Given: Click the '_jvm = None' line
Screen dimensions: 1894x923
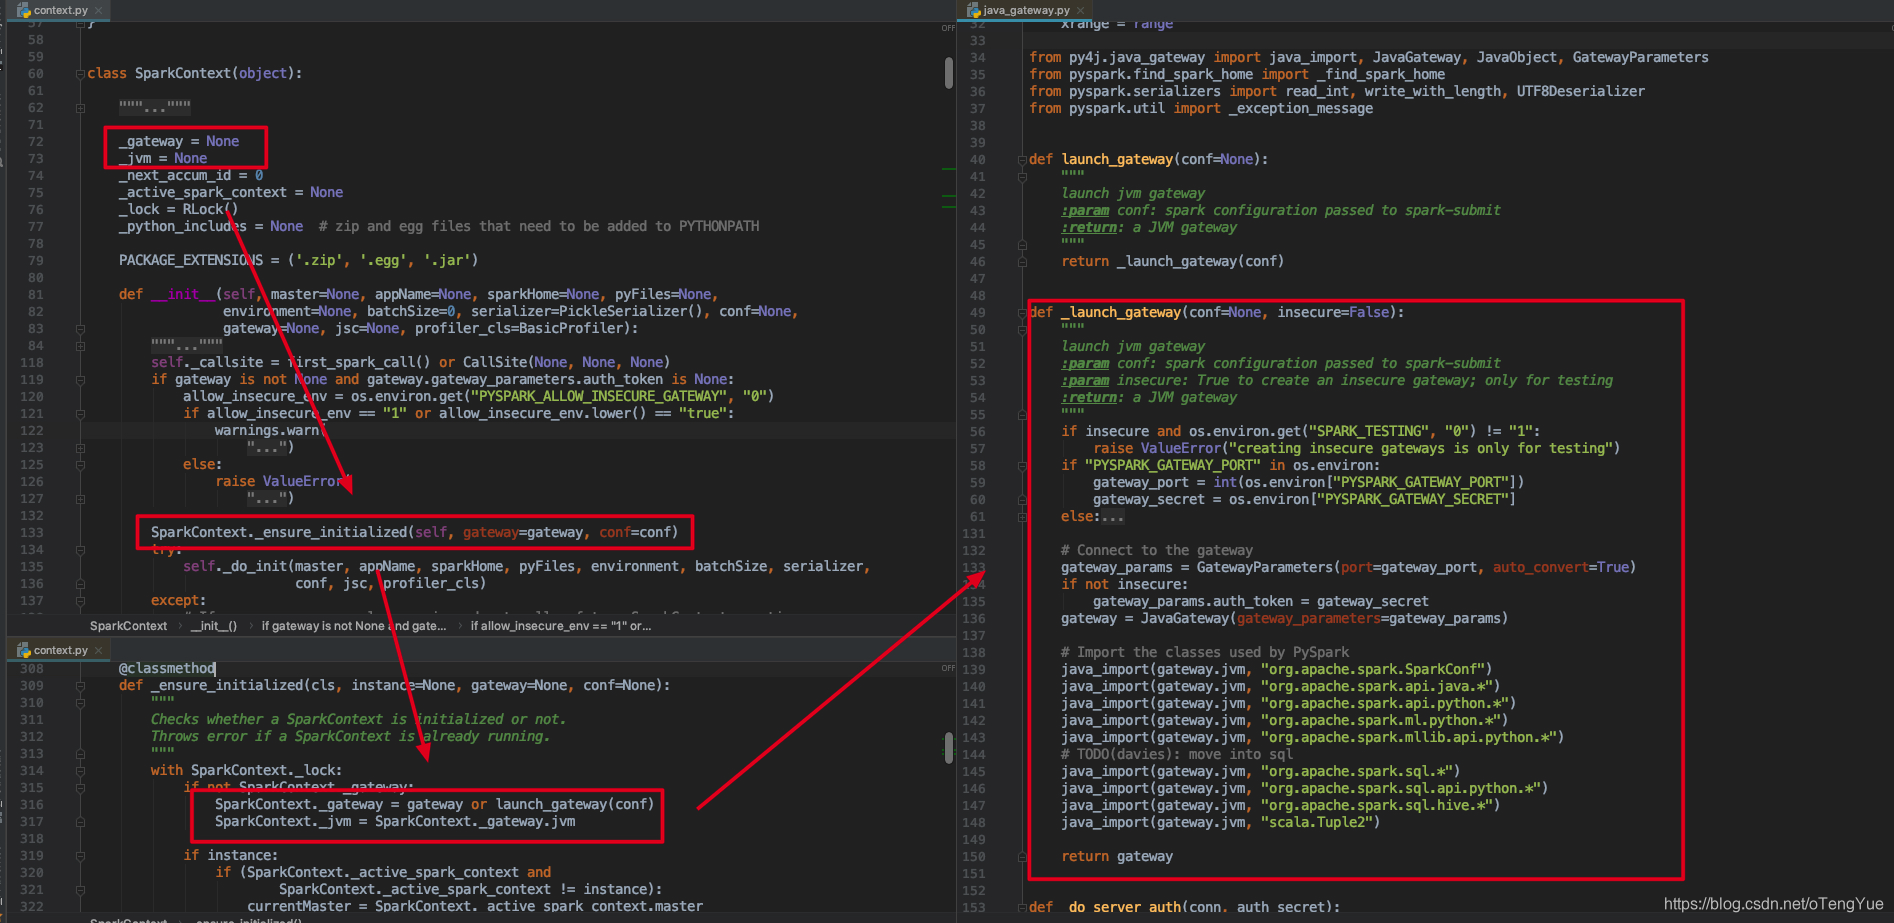Looking at the screenshot, I should (x=163, y=159).
